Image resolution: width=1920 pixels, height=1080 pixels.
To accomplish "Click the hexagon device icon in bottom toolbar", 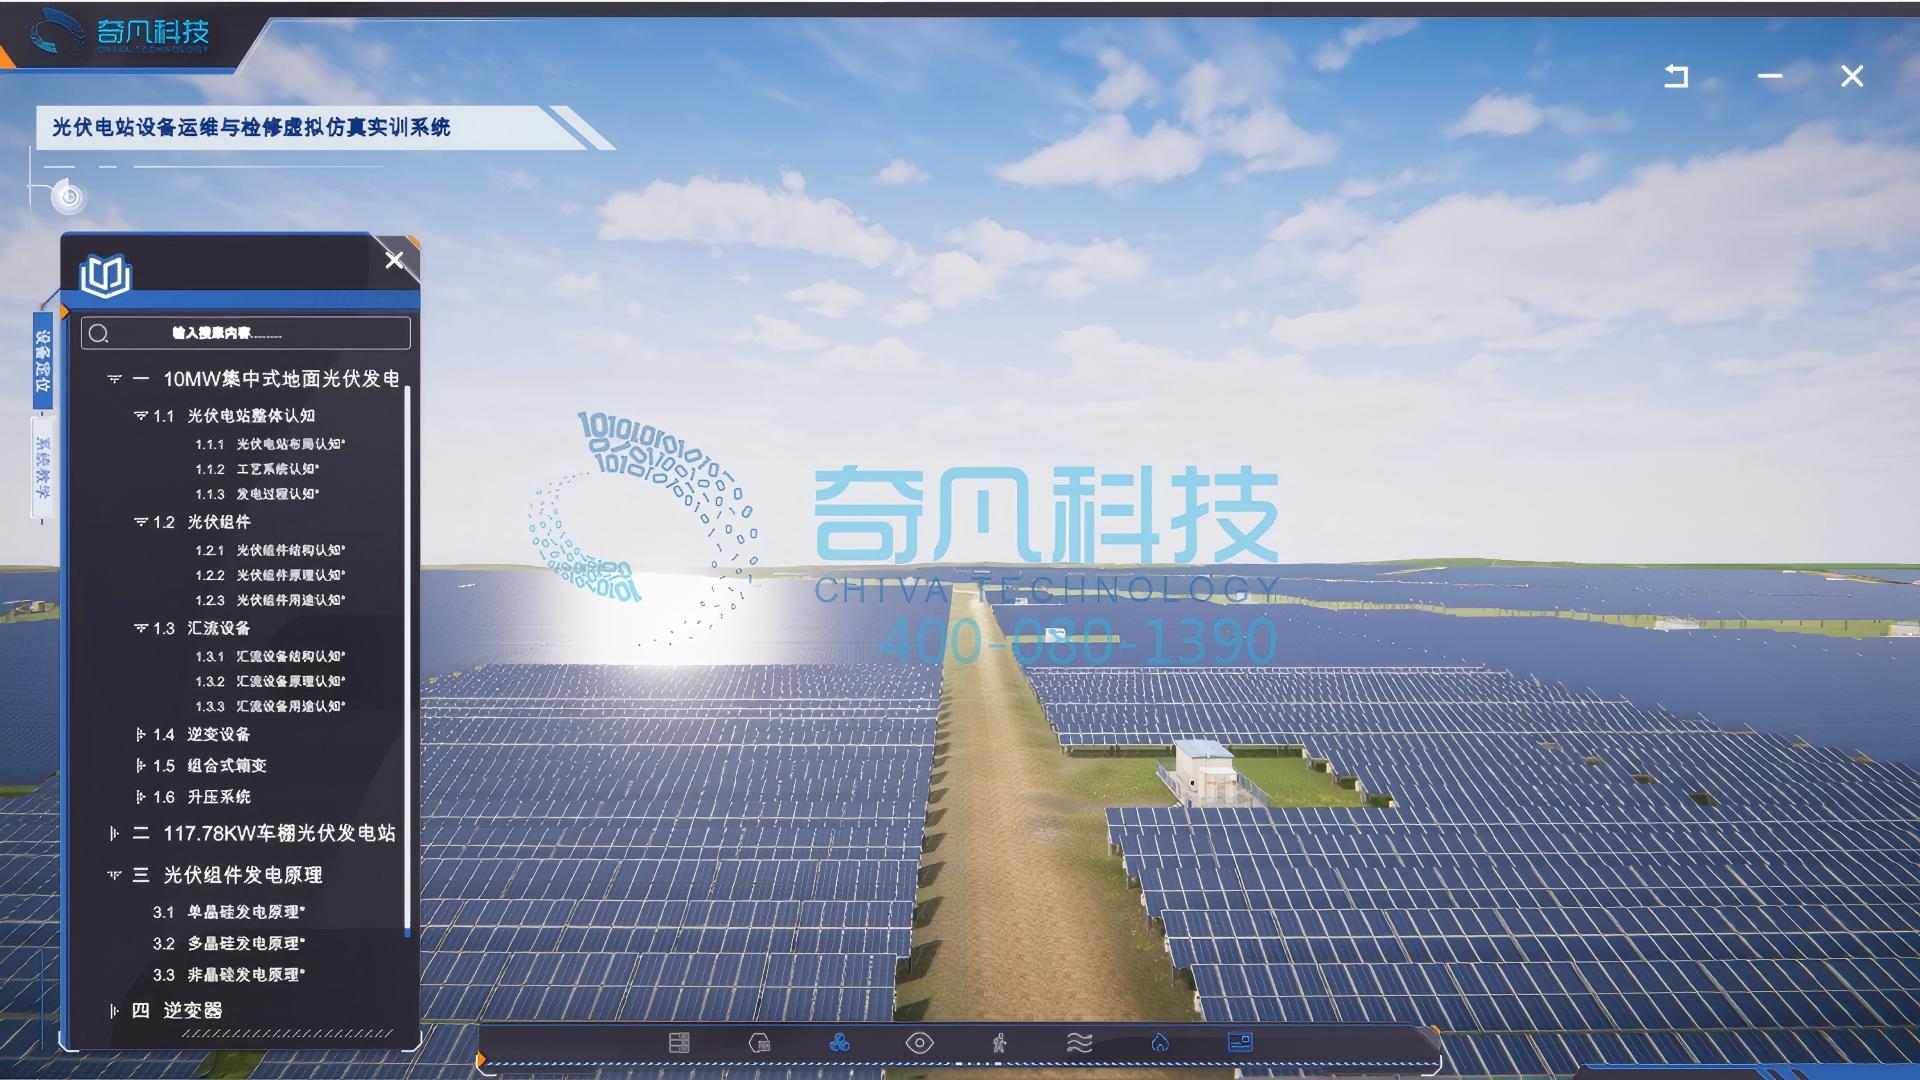I will pyautogui.click(x=759, y=1043).
